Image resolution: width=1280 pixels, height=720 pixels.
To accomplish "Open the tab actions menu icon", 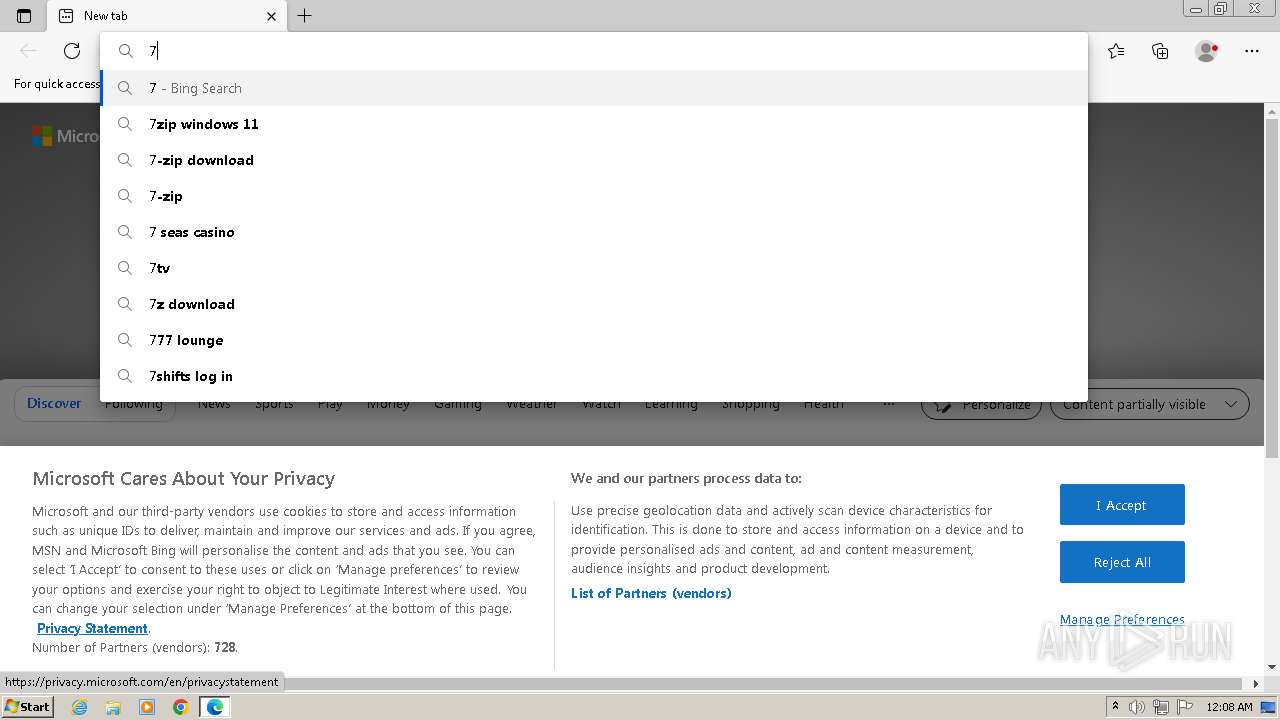I will (x=24, y=16).
